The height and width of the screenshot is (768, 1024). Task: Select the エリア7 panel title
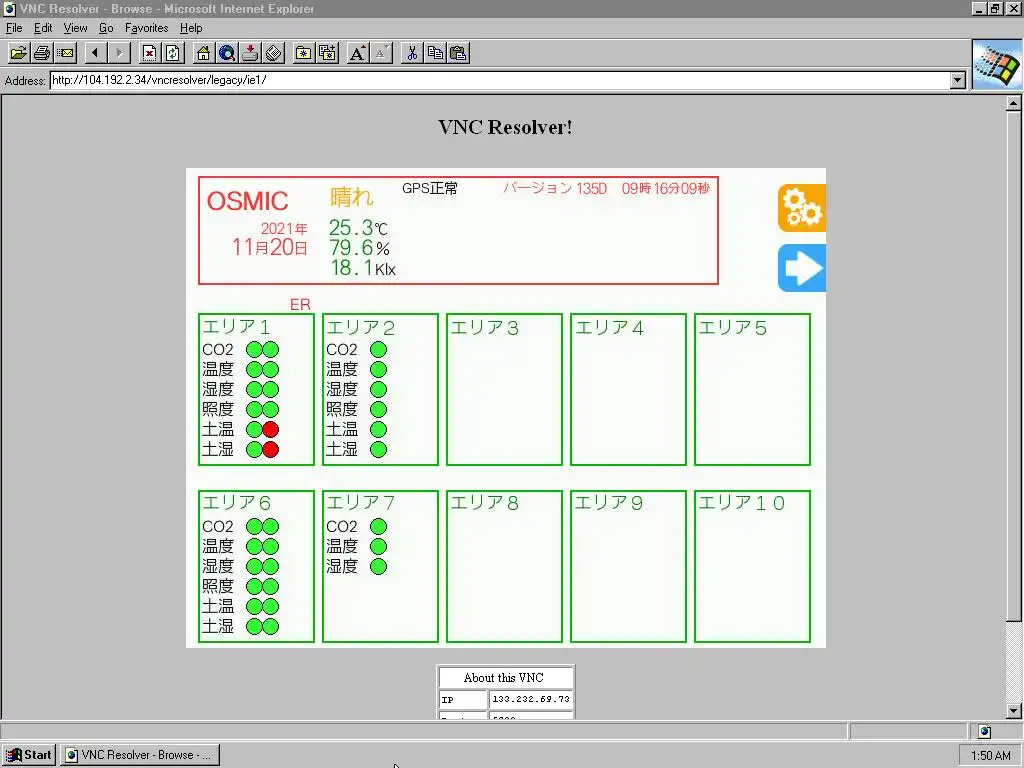[360, 503]
